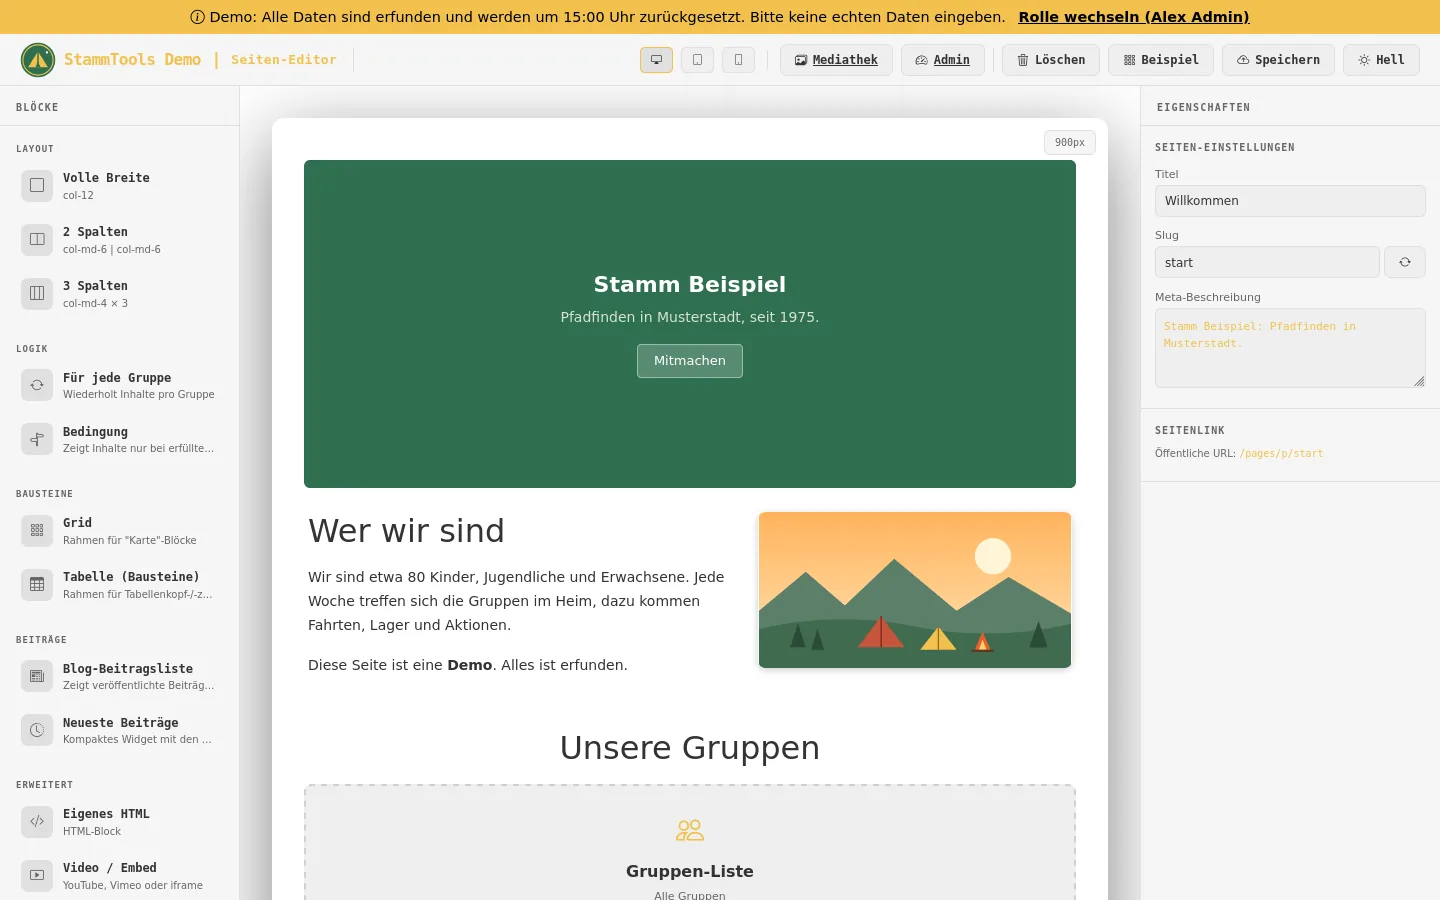Viewport: 1440px width, 900px height.
Task: Click the Löschen button
Action: point(1051,60)
